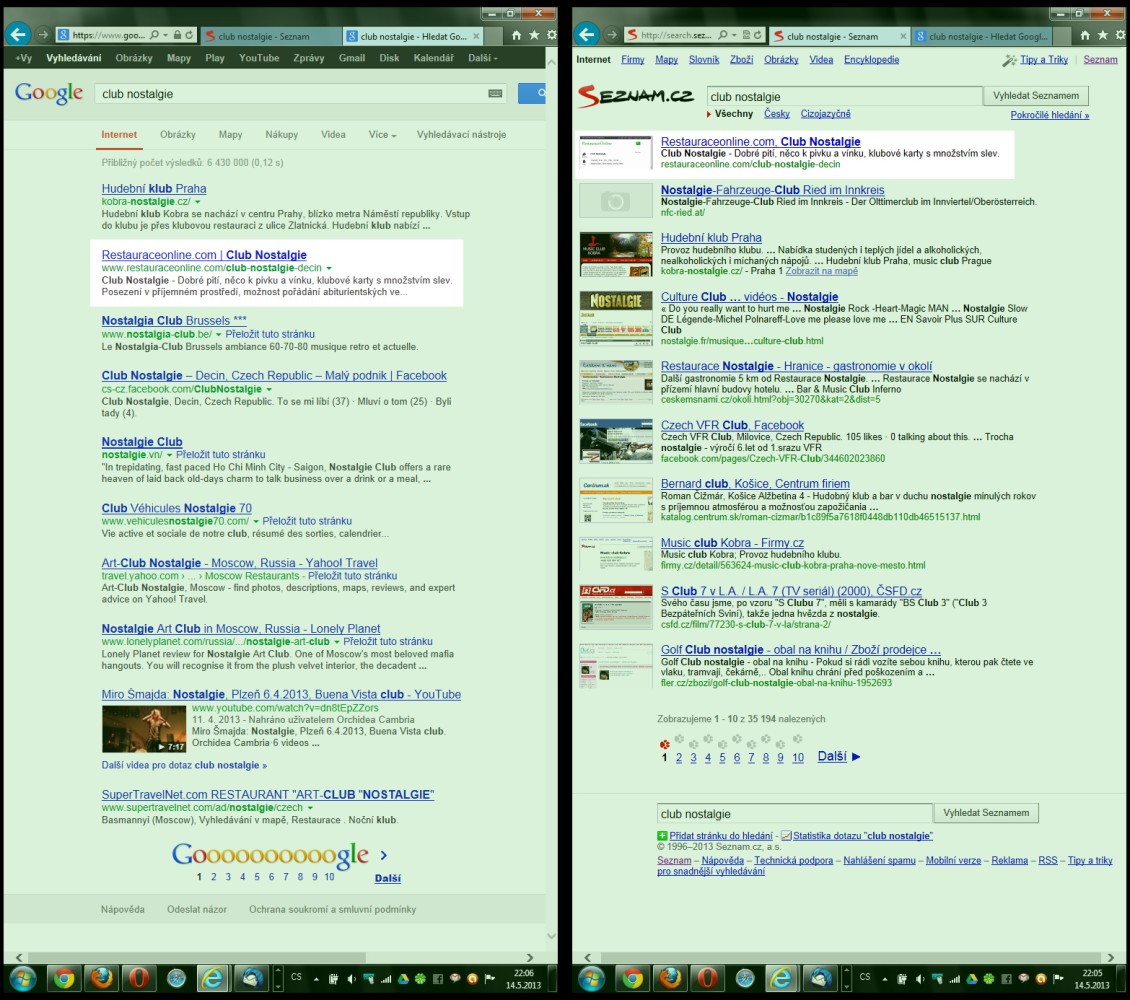
Task: Go to Google results page 2
Action: [213, 877]
